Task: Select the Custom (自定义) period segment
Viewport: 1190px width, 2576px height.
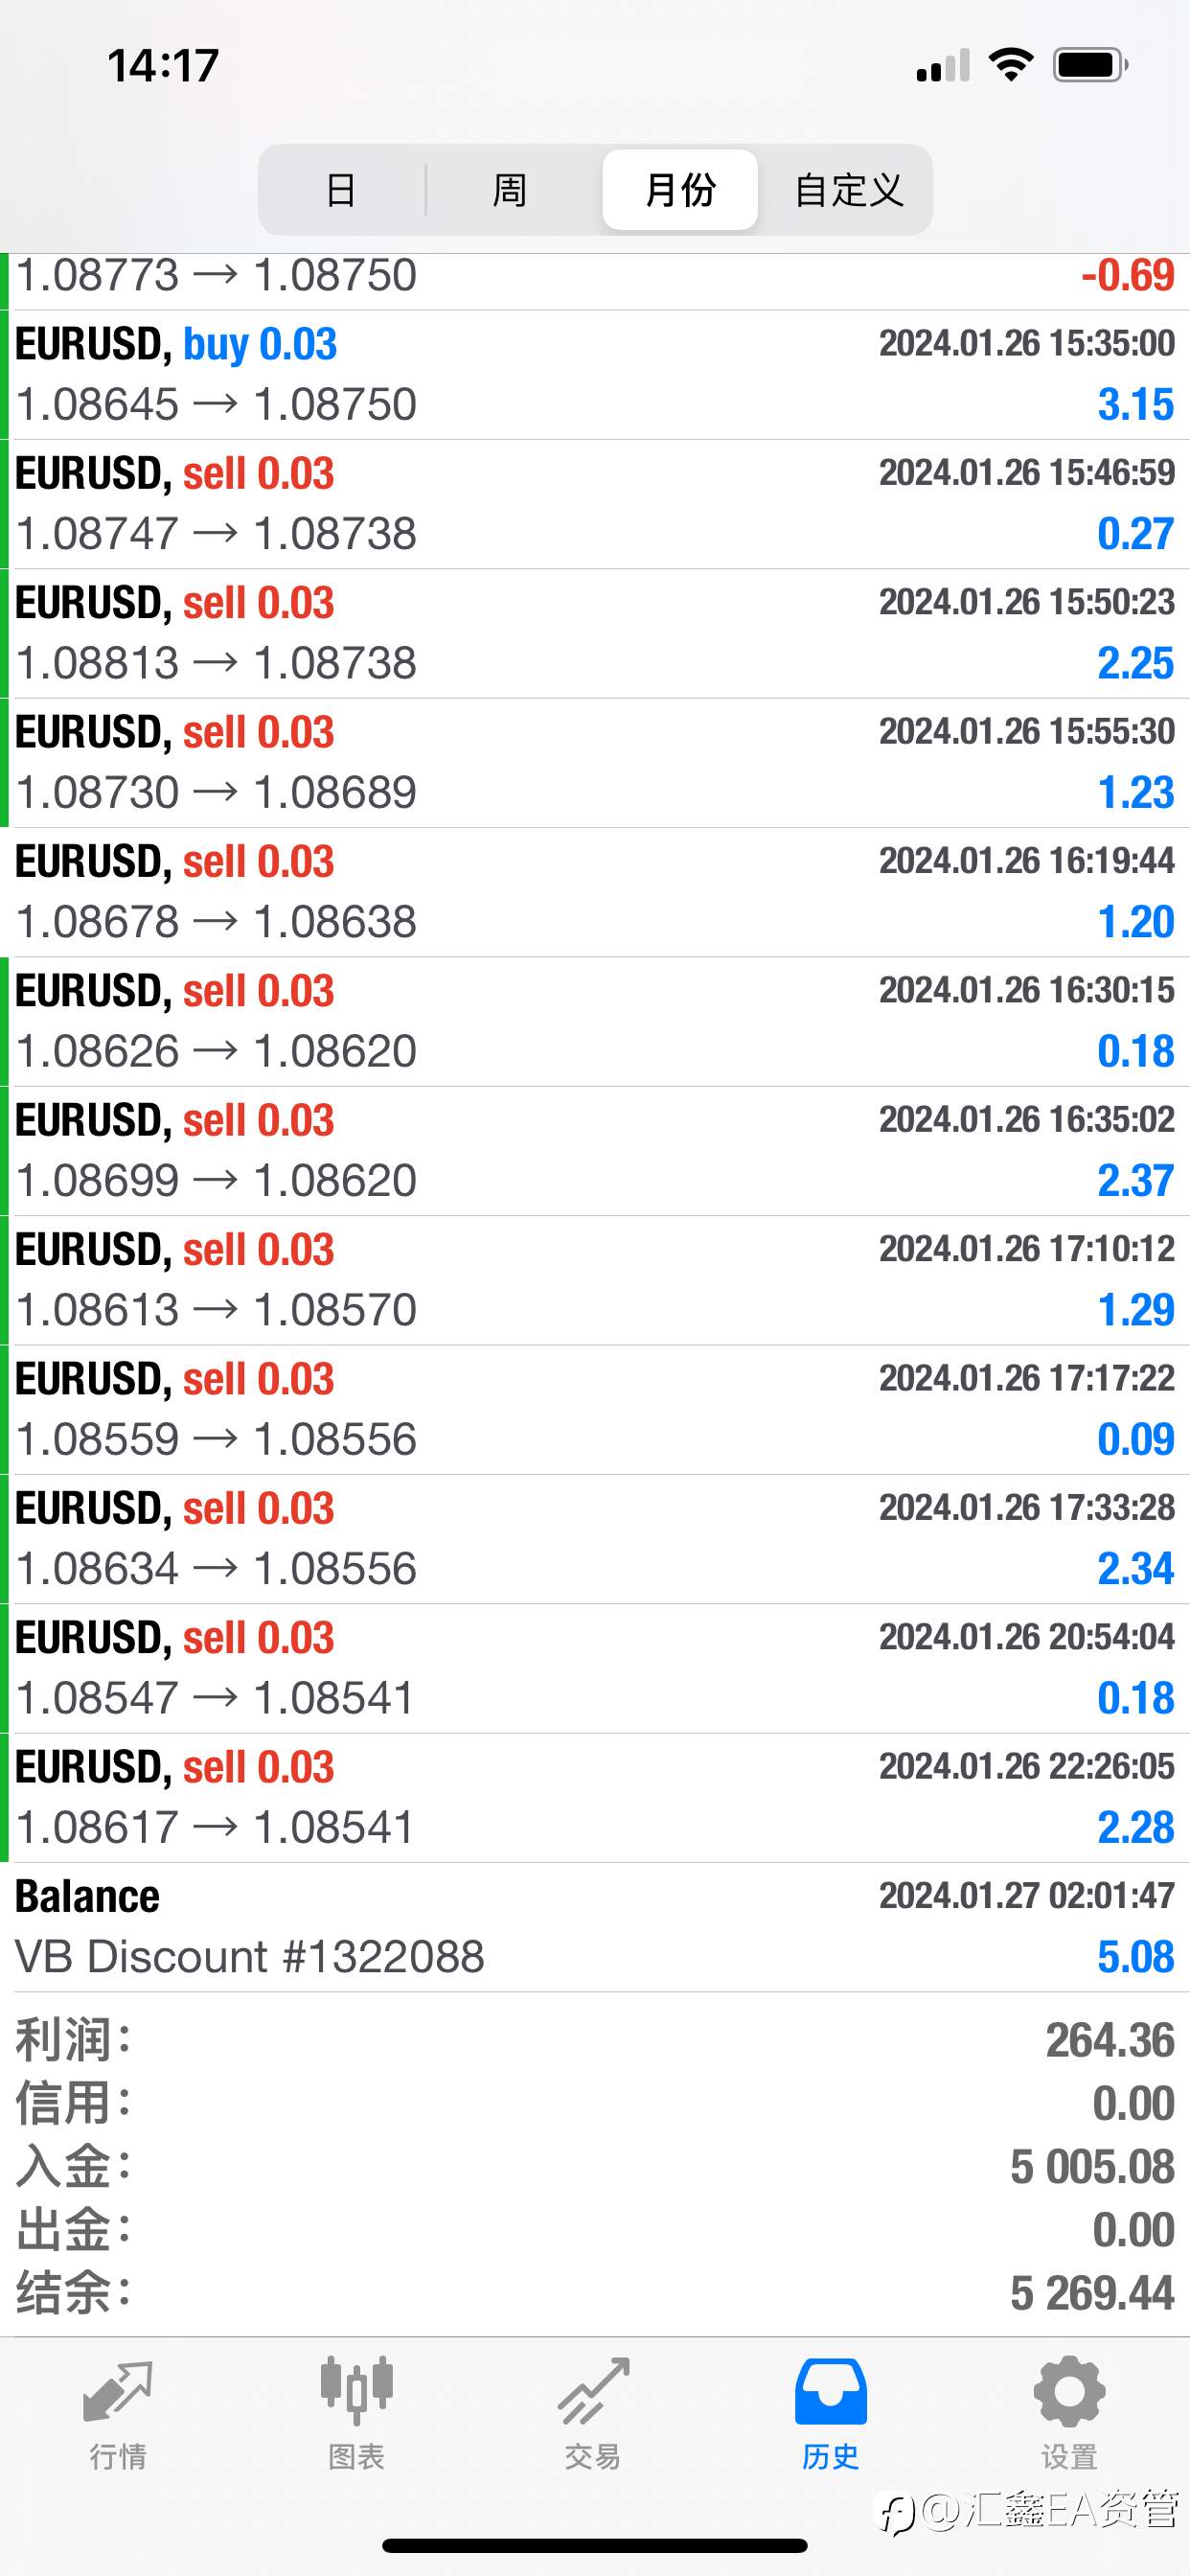Action: pyautogui.click(x=848, y=190)
